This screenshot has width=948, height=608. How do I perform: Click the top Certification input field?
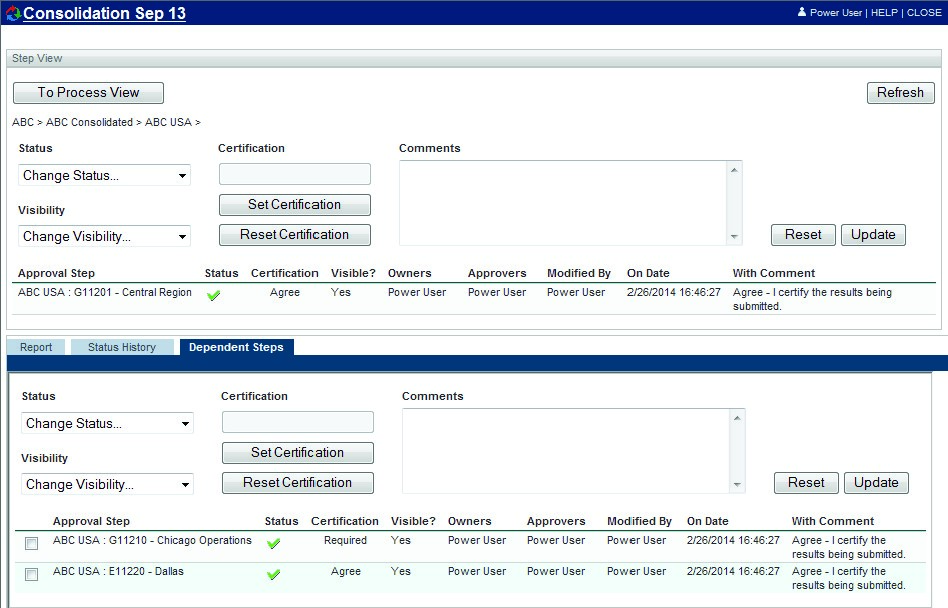pos(294,175)
